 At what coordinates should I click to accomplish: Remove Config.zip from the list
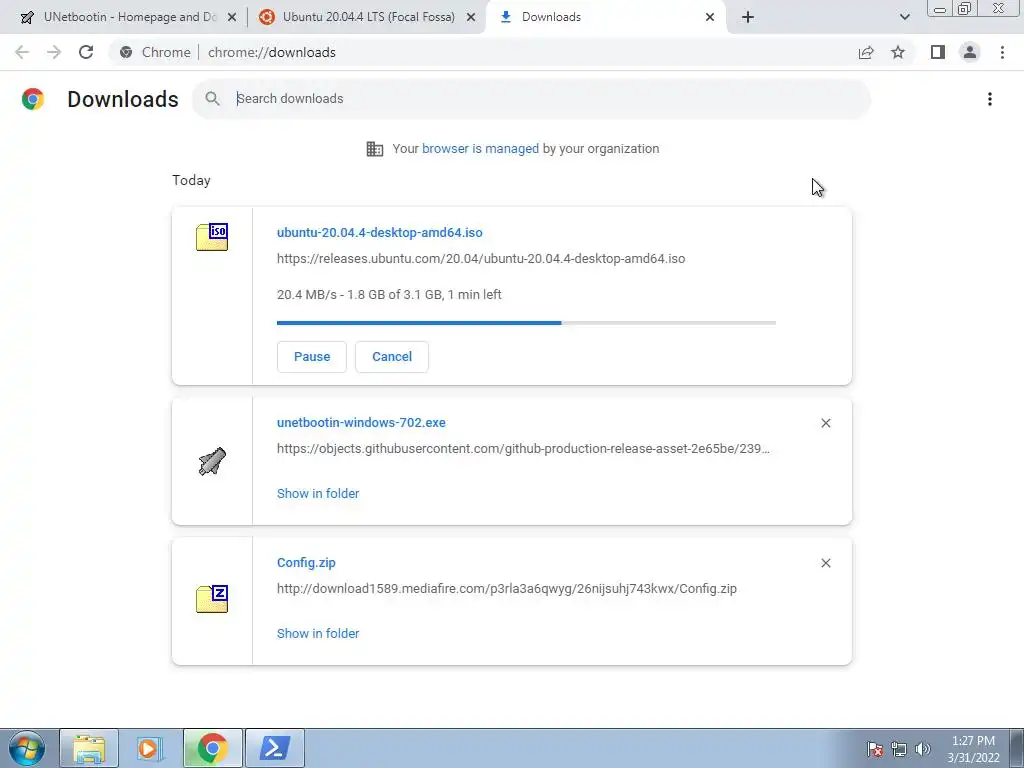(x=825, y=563)
